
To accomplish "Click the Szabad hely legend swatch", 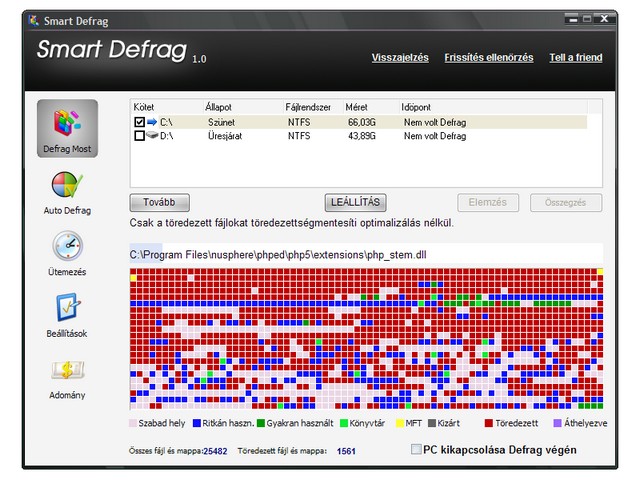I will click(133, 423).
